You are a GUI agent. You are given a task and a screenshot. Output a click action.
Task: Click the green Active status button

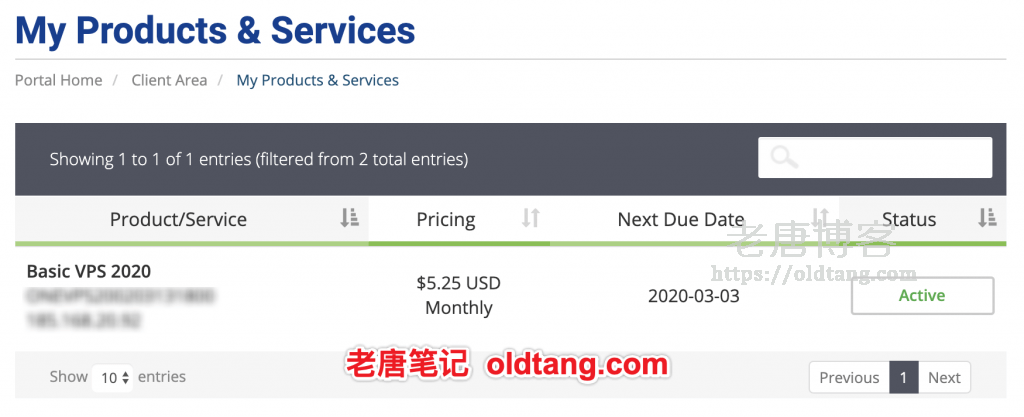click(922, 296)
